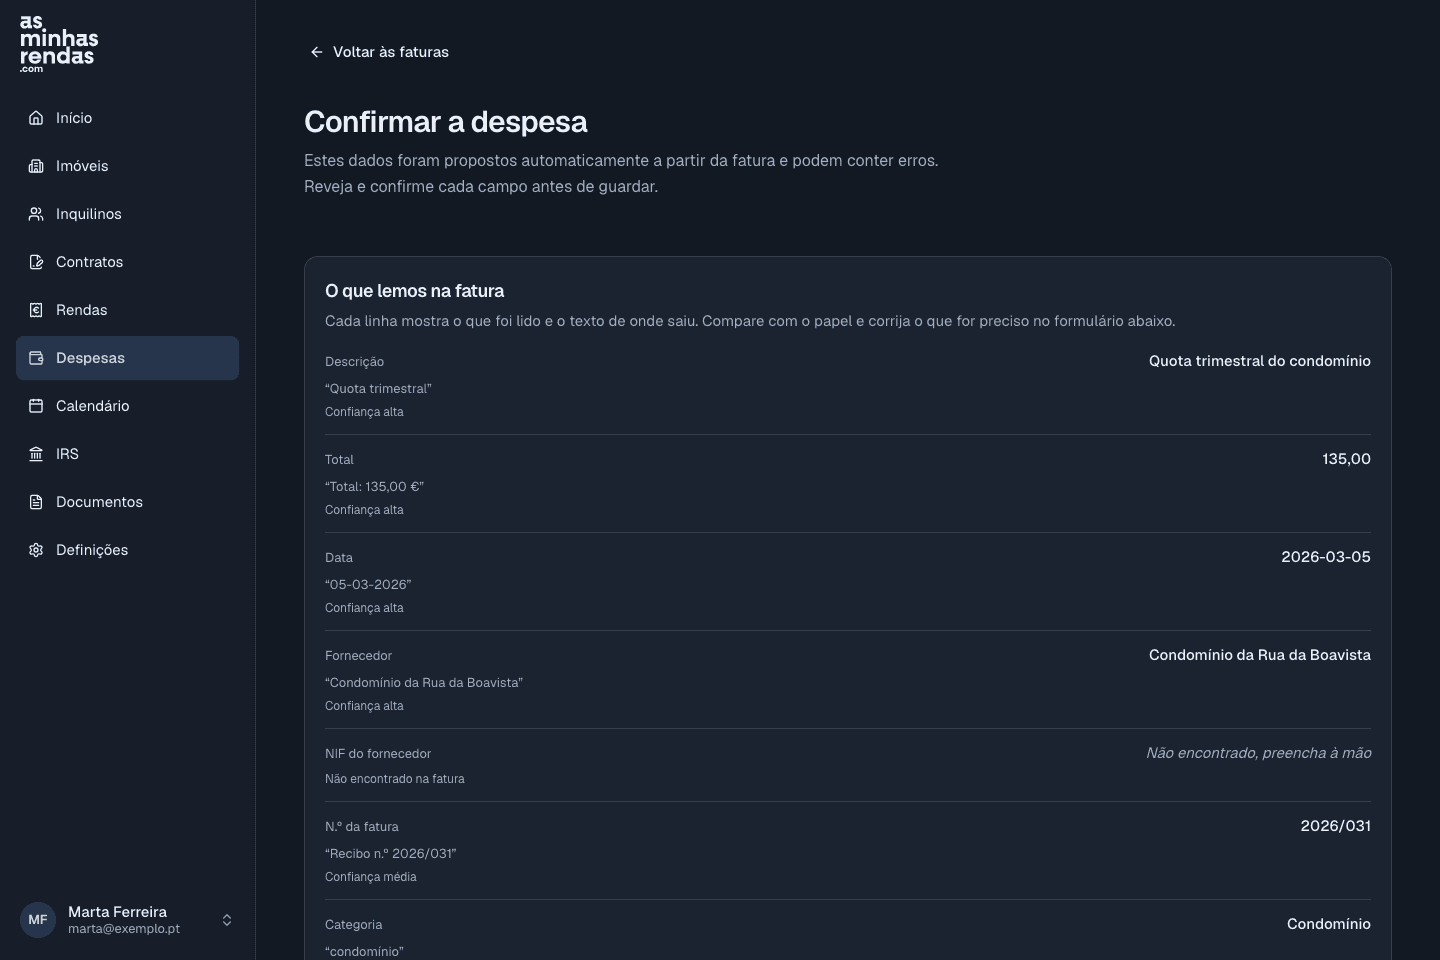Click the Início home icon
1440x960 pixels.
(x=36, y=118)
